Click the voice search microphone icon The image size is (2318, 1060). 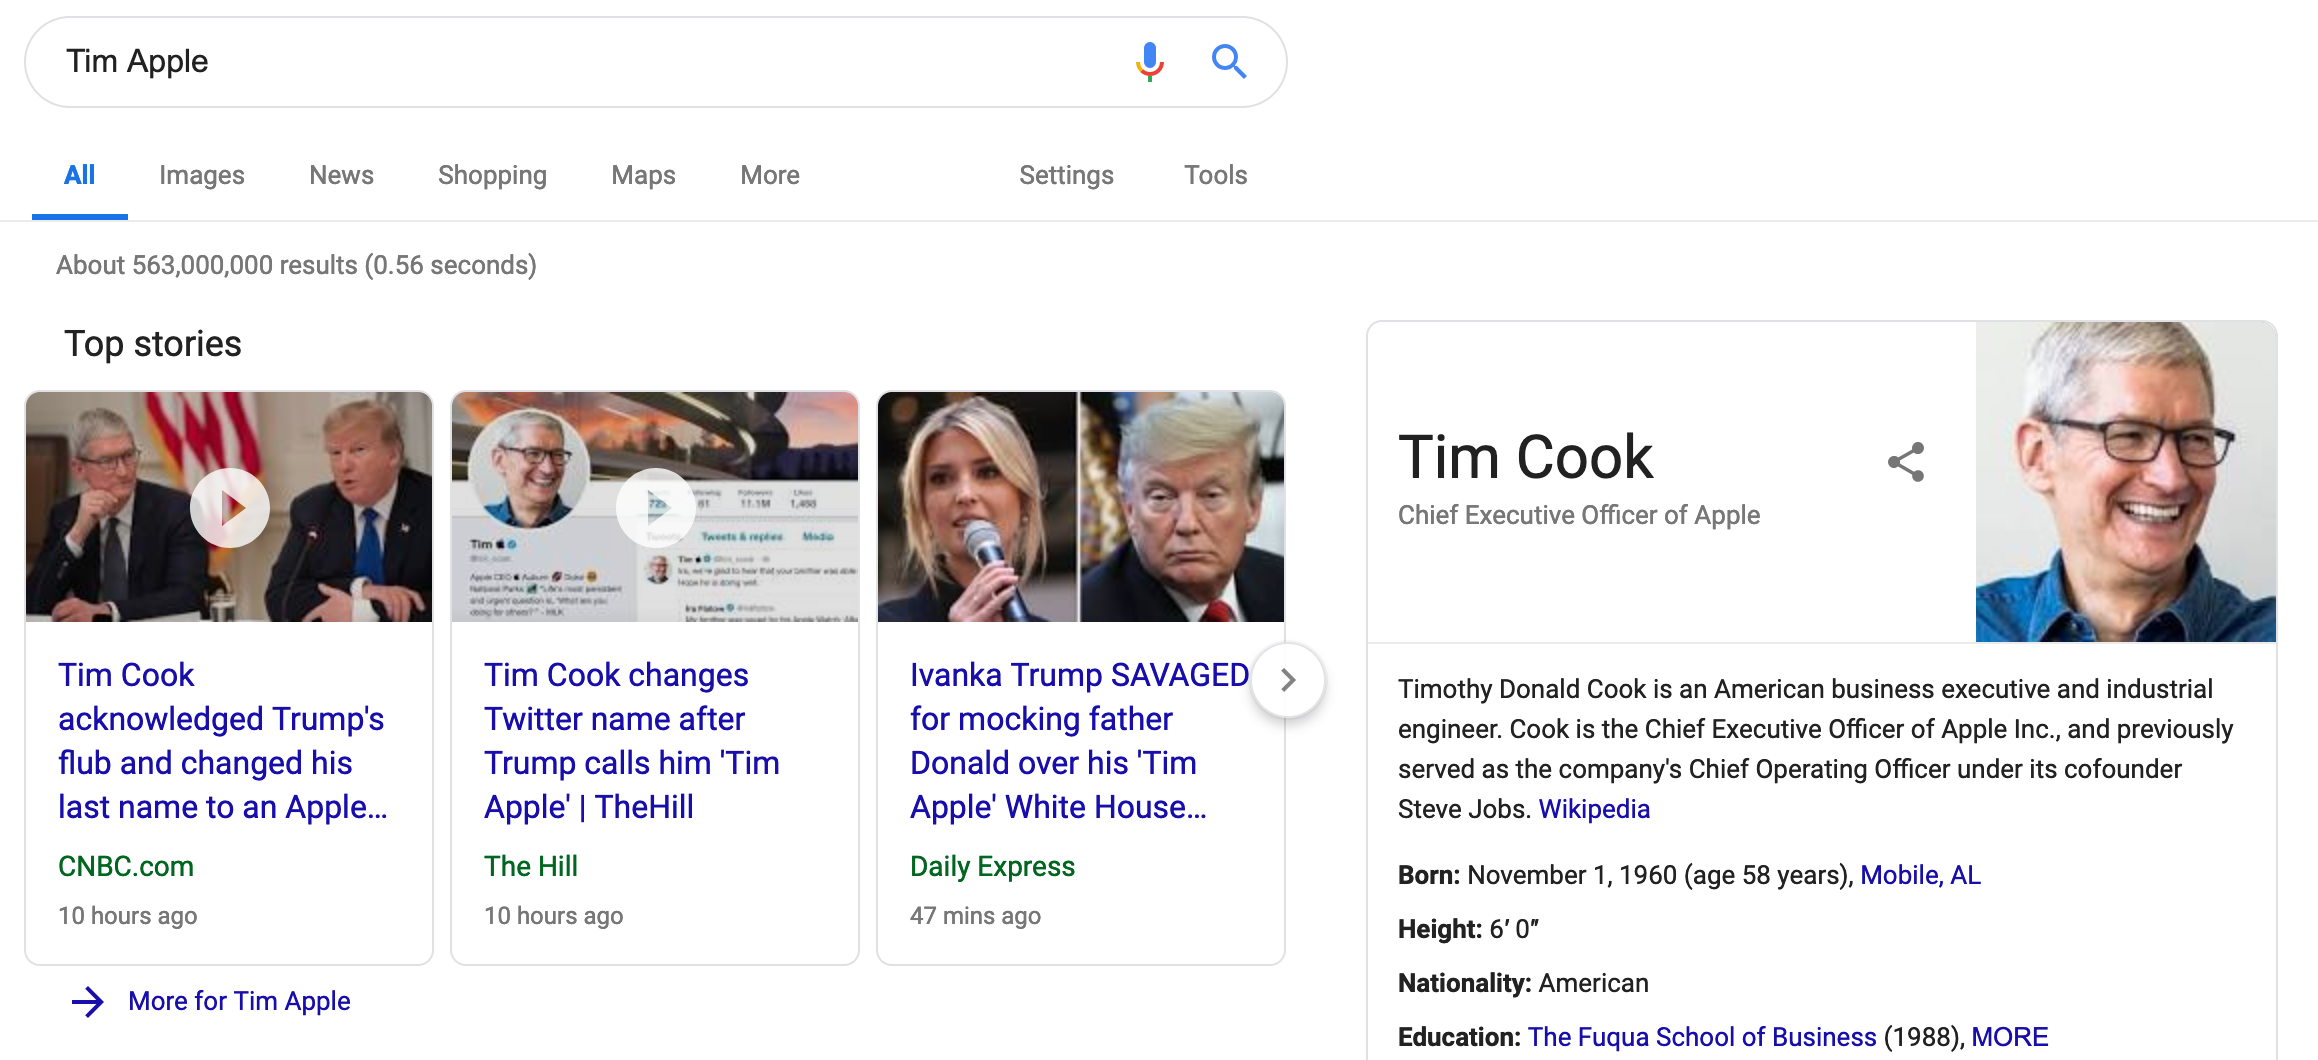tap(1150, 62)
